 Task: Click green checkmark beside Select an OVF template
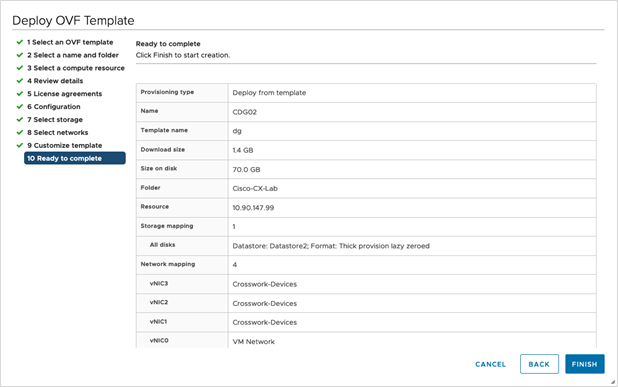click(x=20, y=42)
